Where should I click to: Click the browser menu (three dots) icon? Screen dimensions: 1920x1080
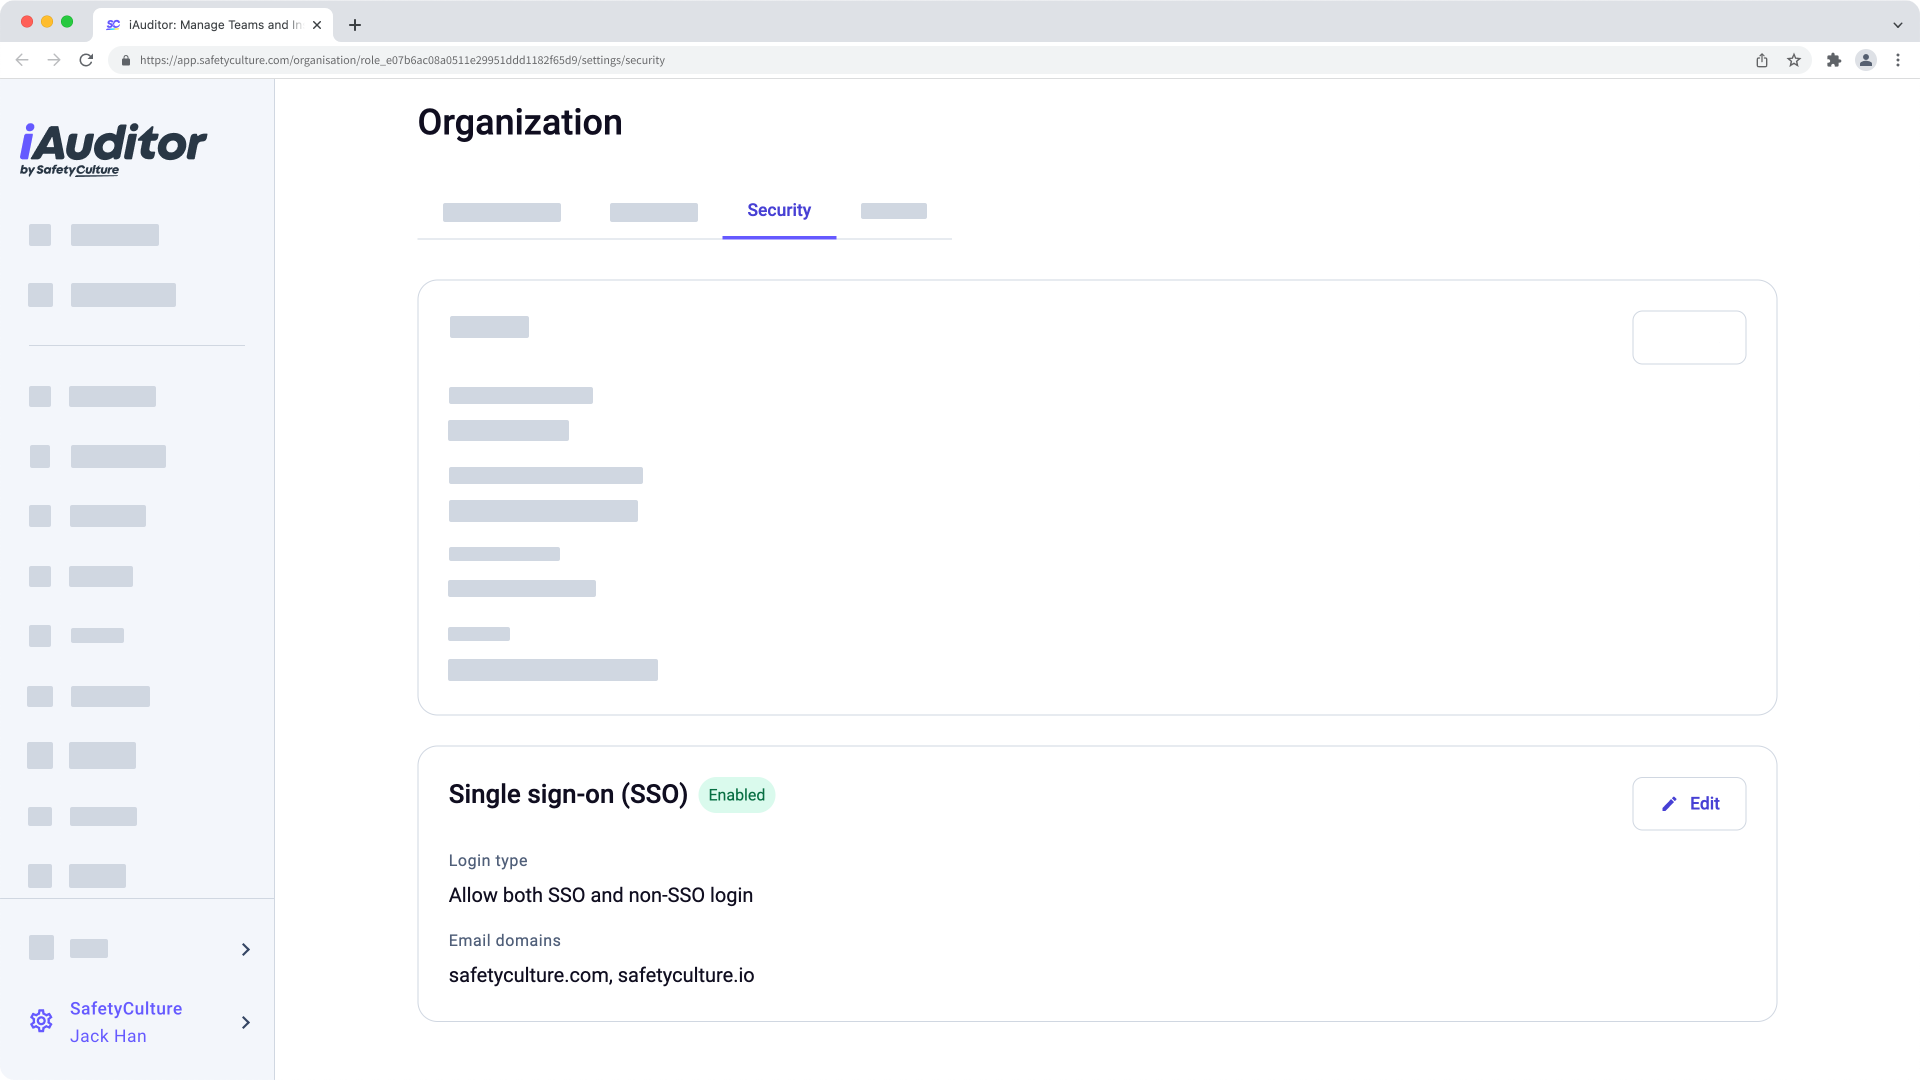(x=1898, y=60)
